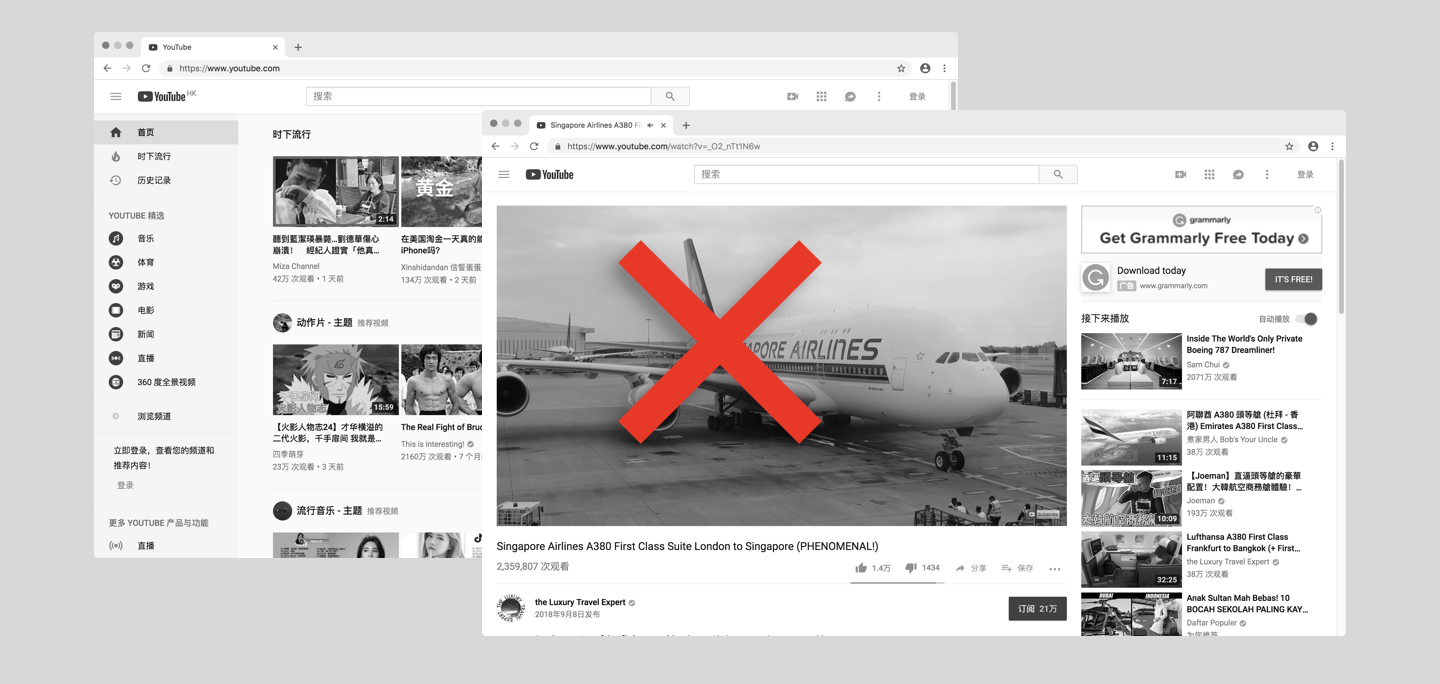Open Lufthansa A380 First Class video thumbnail
Screen dimensions: 1440x684
[1131, 559]
